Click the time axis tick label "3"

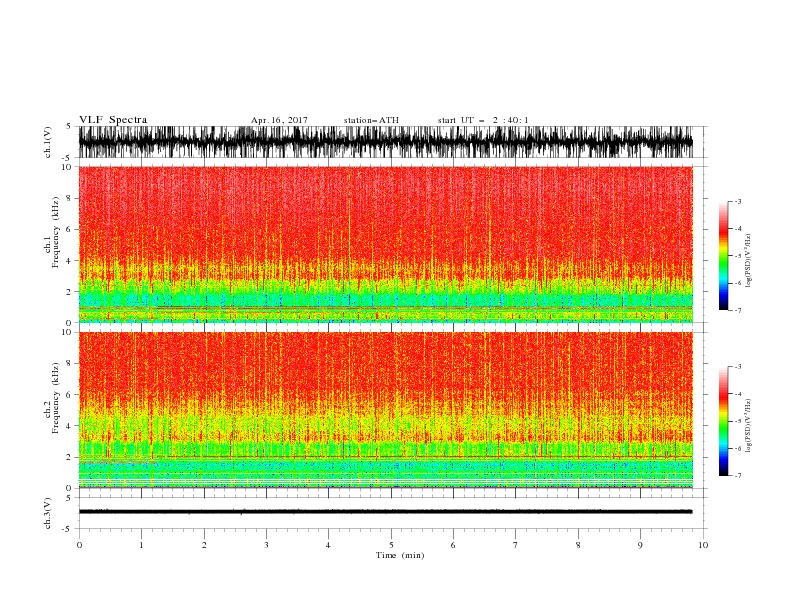point(266,545)
